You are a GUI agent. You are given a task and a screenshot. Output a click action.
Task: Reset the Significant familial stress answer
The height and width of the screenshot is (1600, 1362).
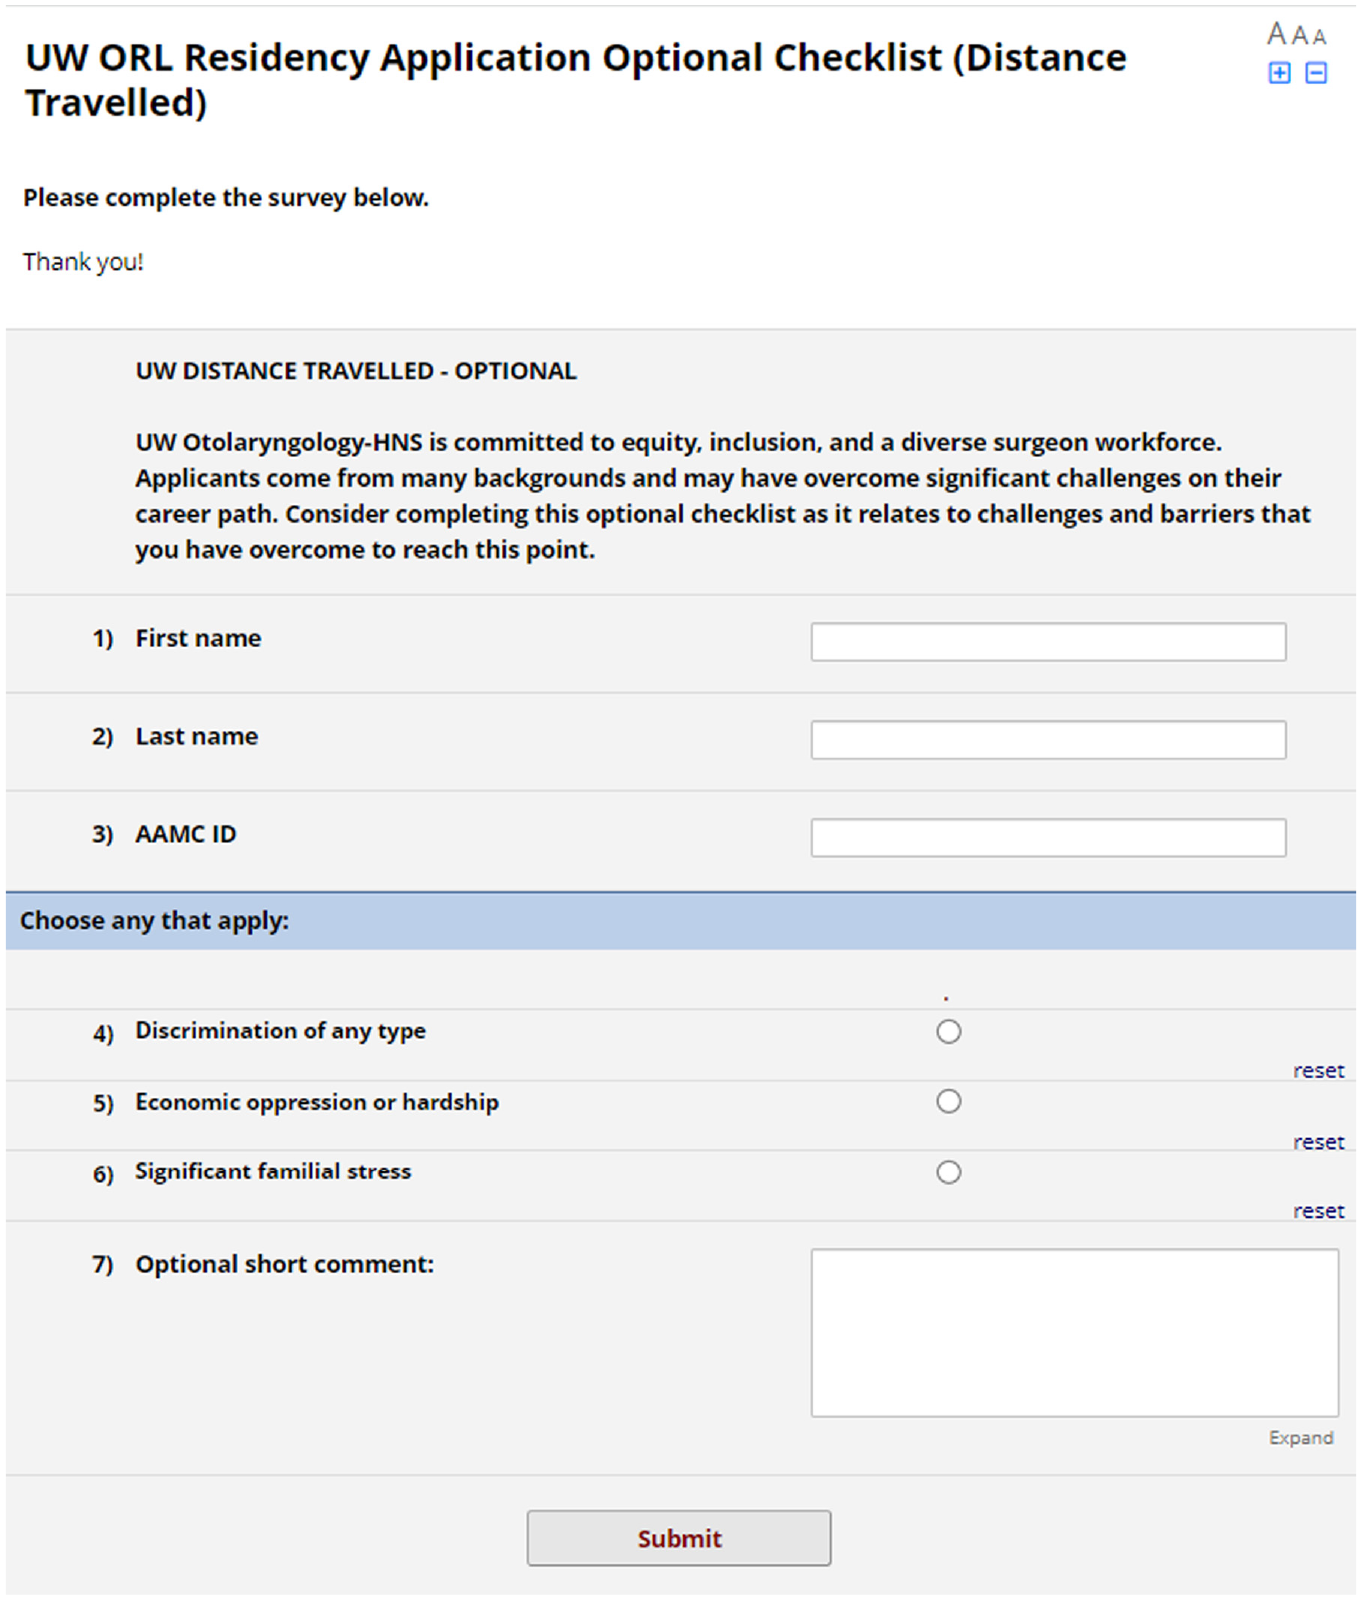[1318, 1210]
